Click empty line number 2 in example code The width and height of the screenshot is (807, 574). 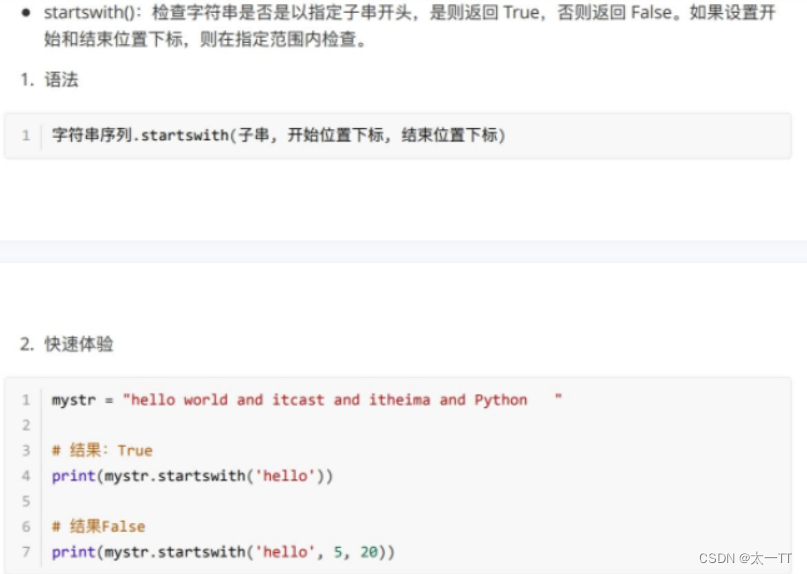click(x=26, y=425)
